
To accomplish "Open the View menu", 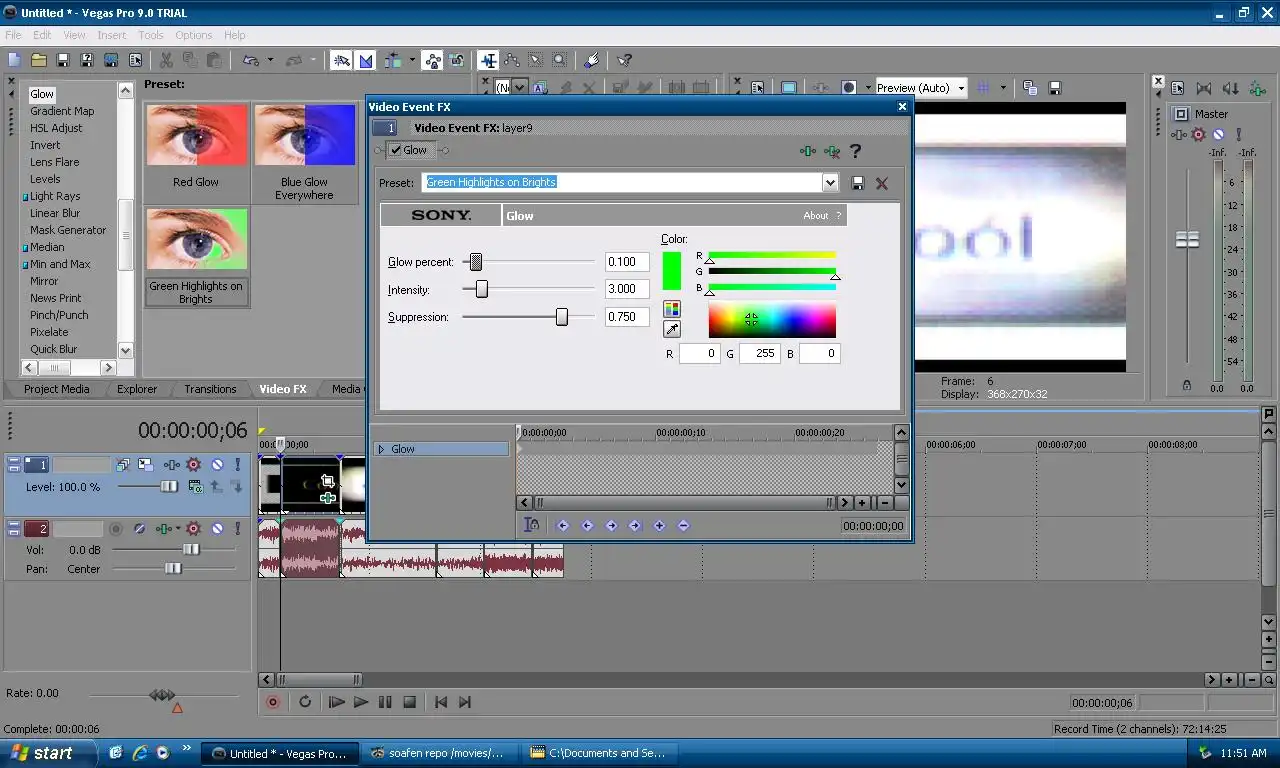I will pos(75,35).
